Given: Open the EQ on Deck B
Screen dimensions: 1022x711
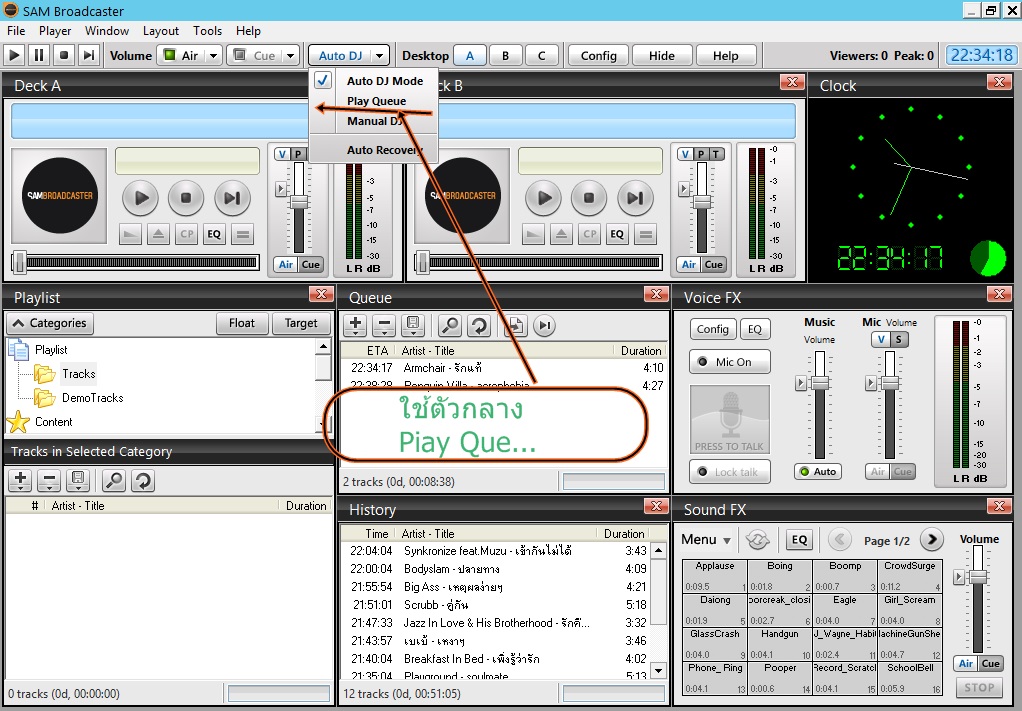Looking at the screenshot, I should (x=617, y=234).
